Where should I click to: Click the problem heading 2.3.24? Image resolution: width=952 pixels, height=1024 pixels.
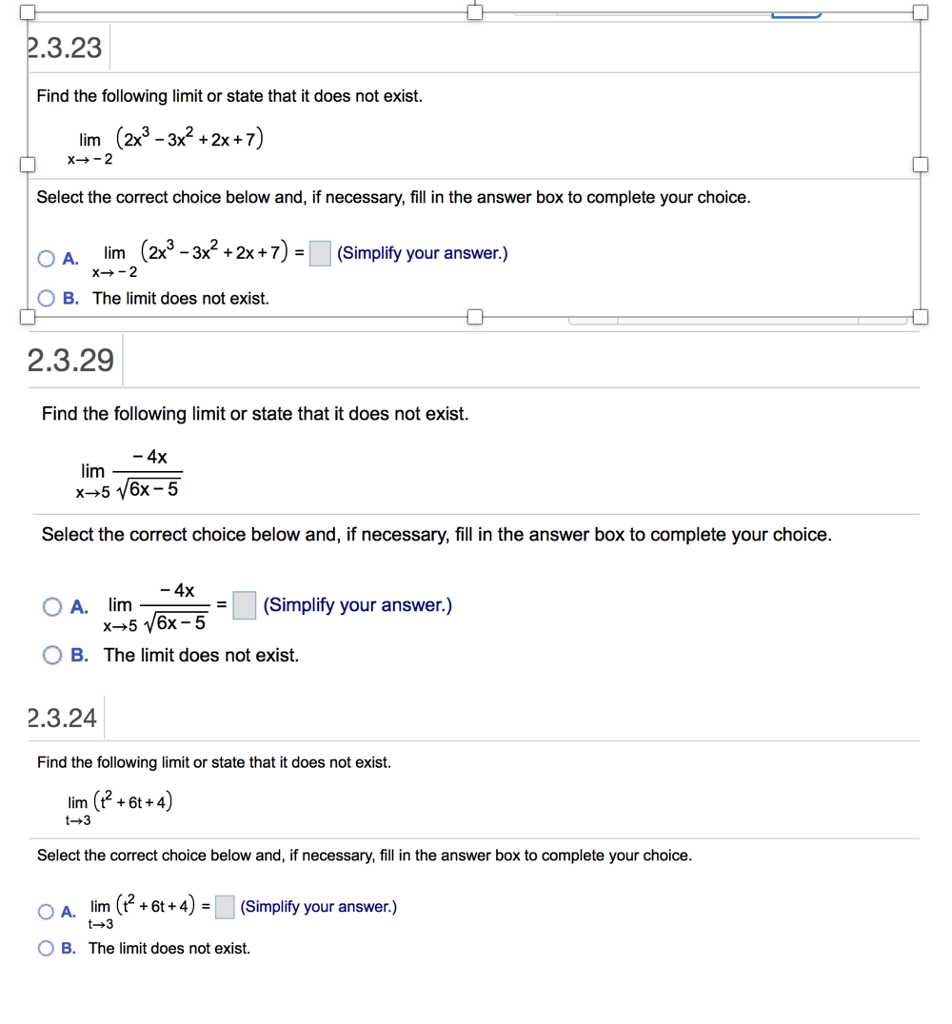click(63, 717)
